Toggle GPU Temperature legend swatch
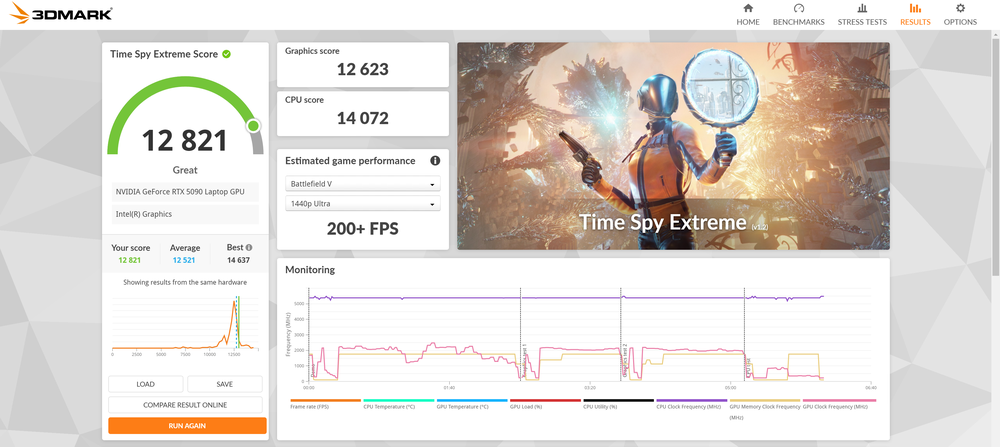The height and width of the screenshot is (447, 1000). click(x=471, y=400)
